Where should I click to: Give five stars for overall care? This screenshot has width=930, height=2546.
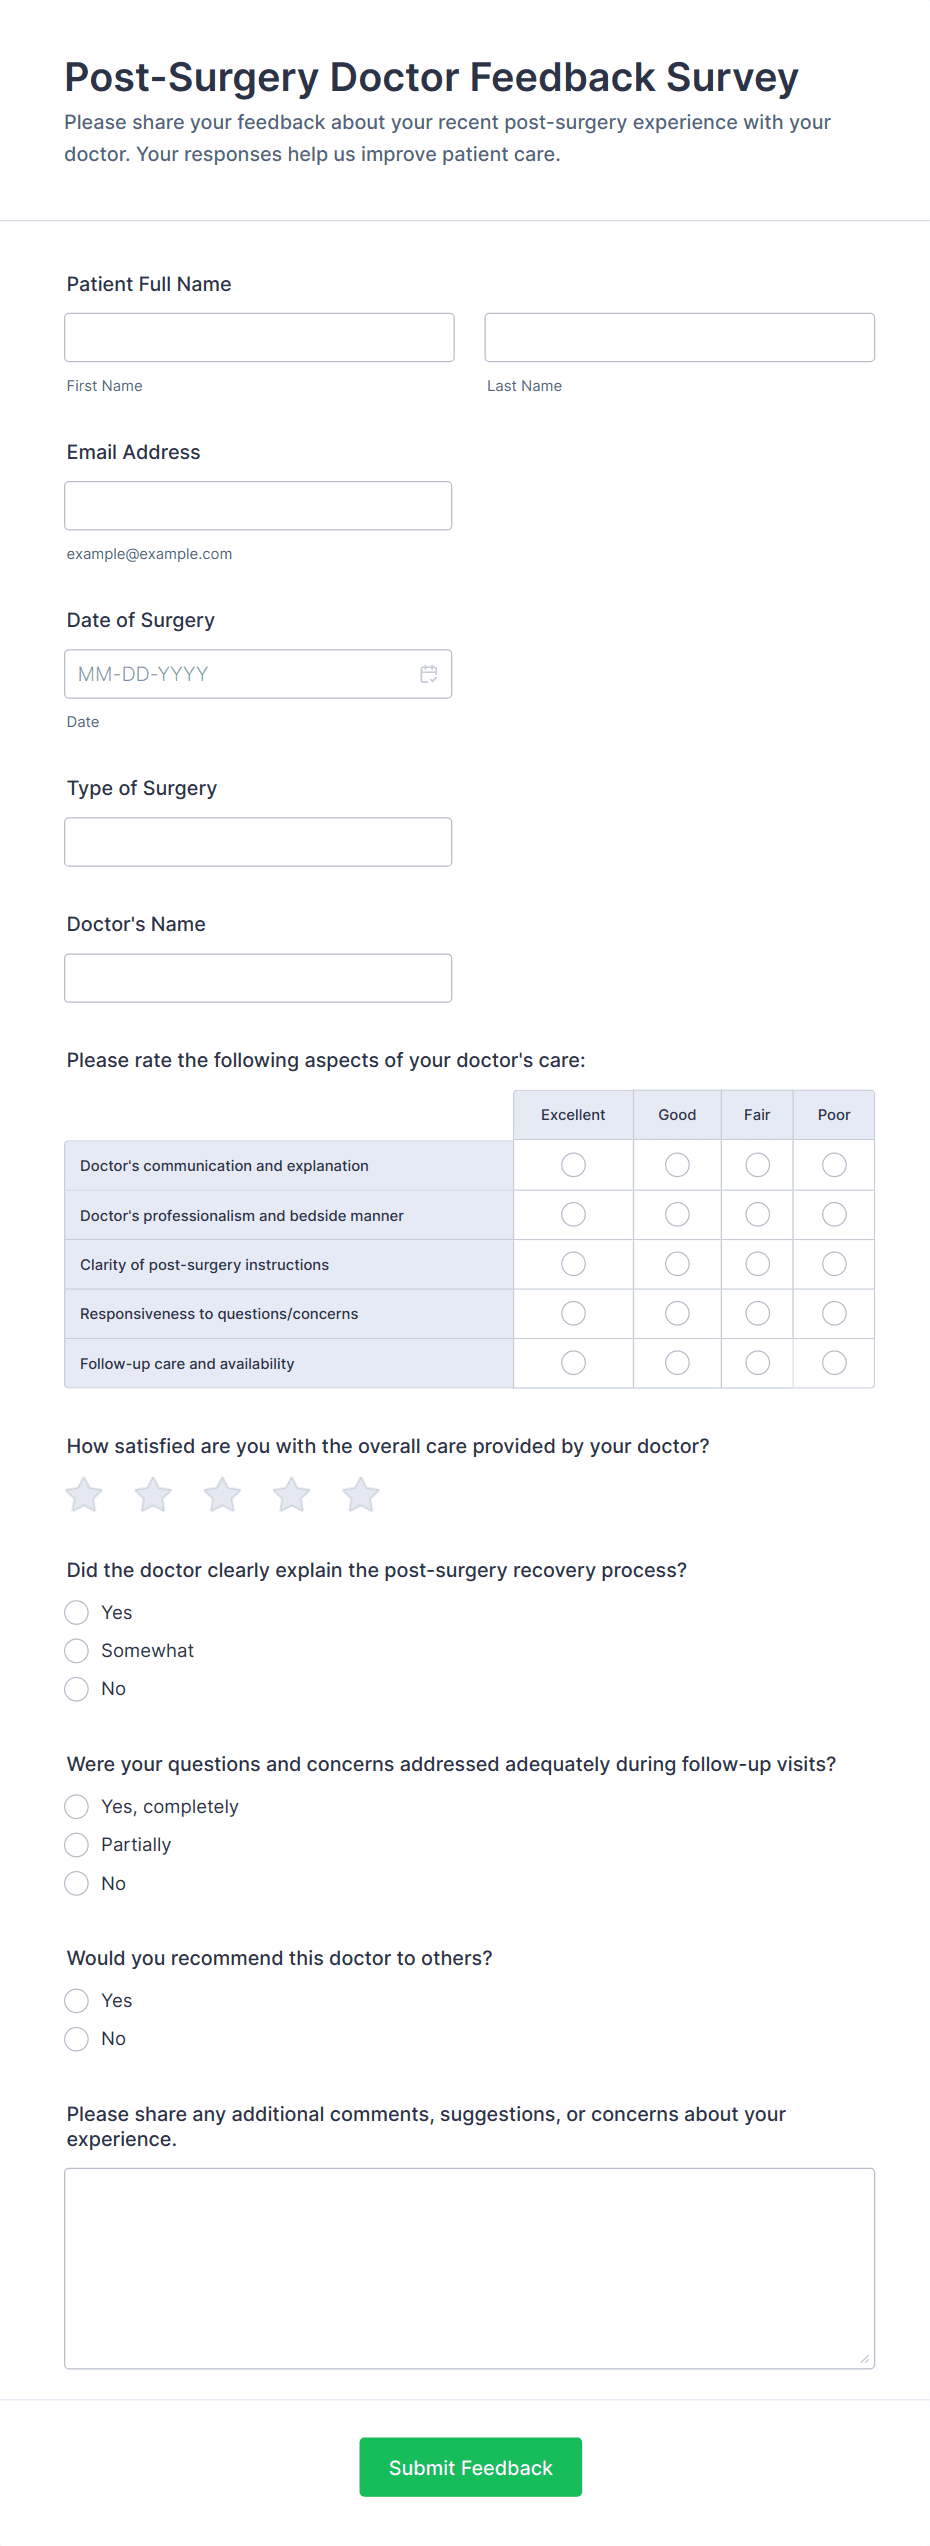[360, 1495]
